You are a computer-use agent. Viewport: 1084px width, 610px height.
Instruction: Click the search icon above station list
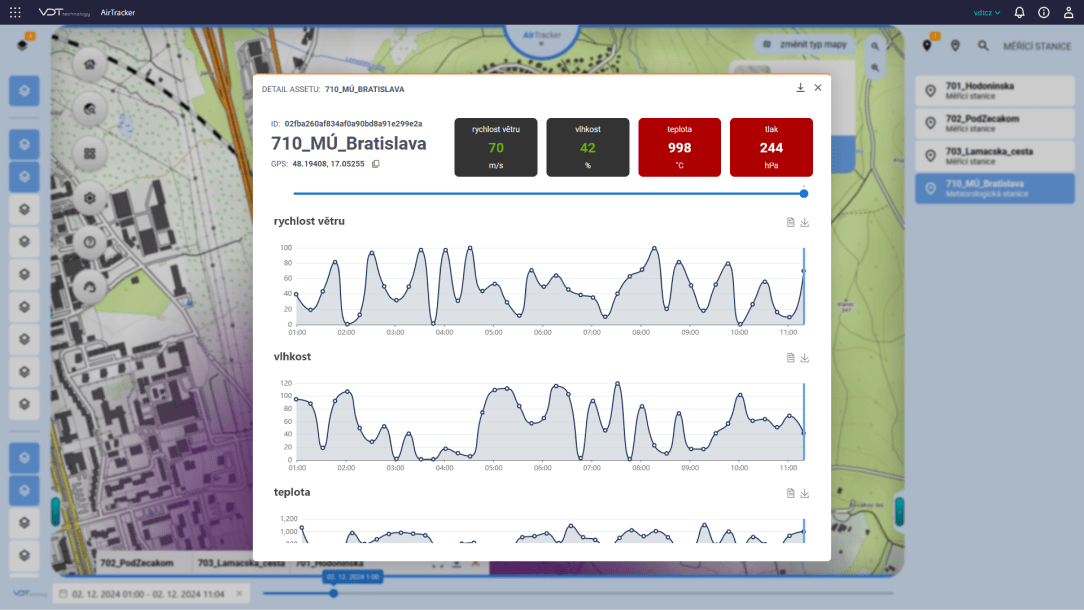[983, 46]
